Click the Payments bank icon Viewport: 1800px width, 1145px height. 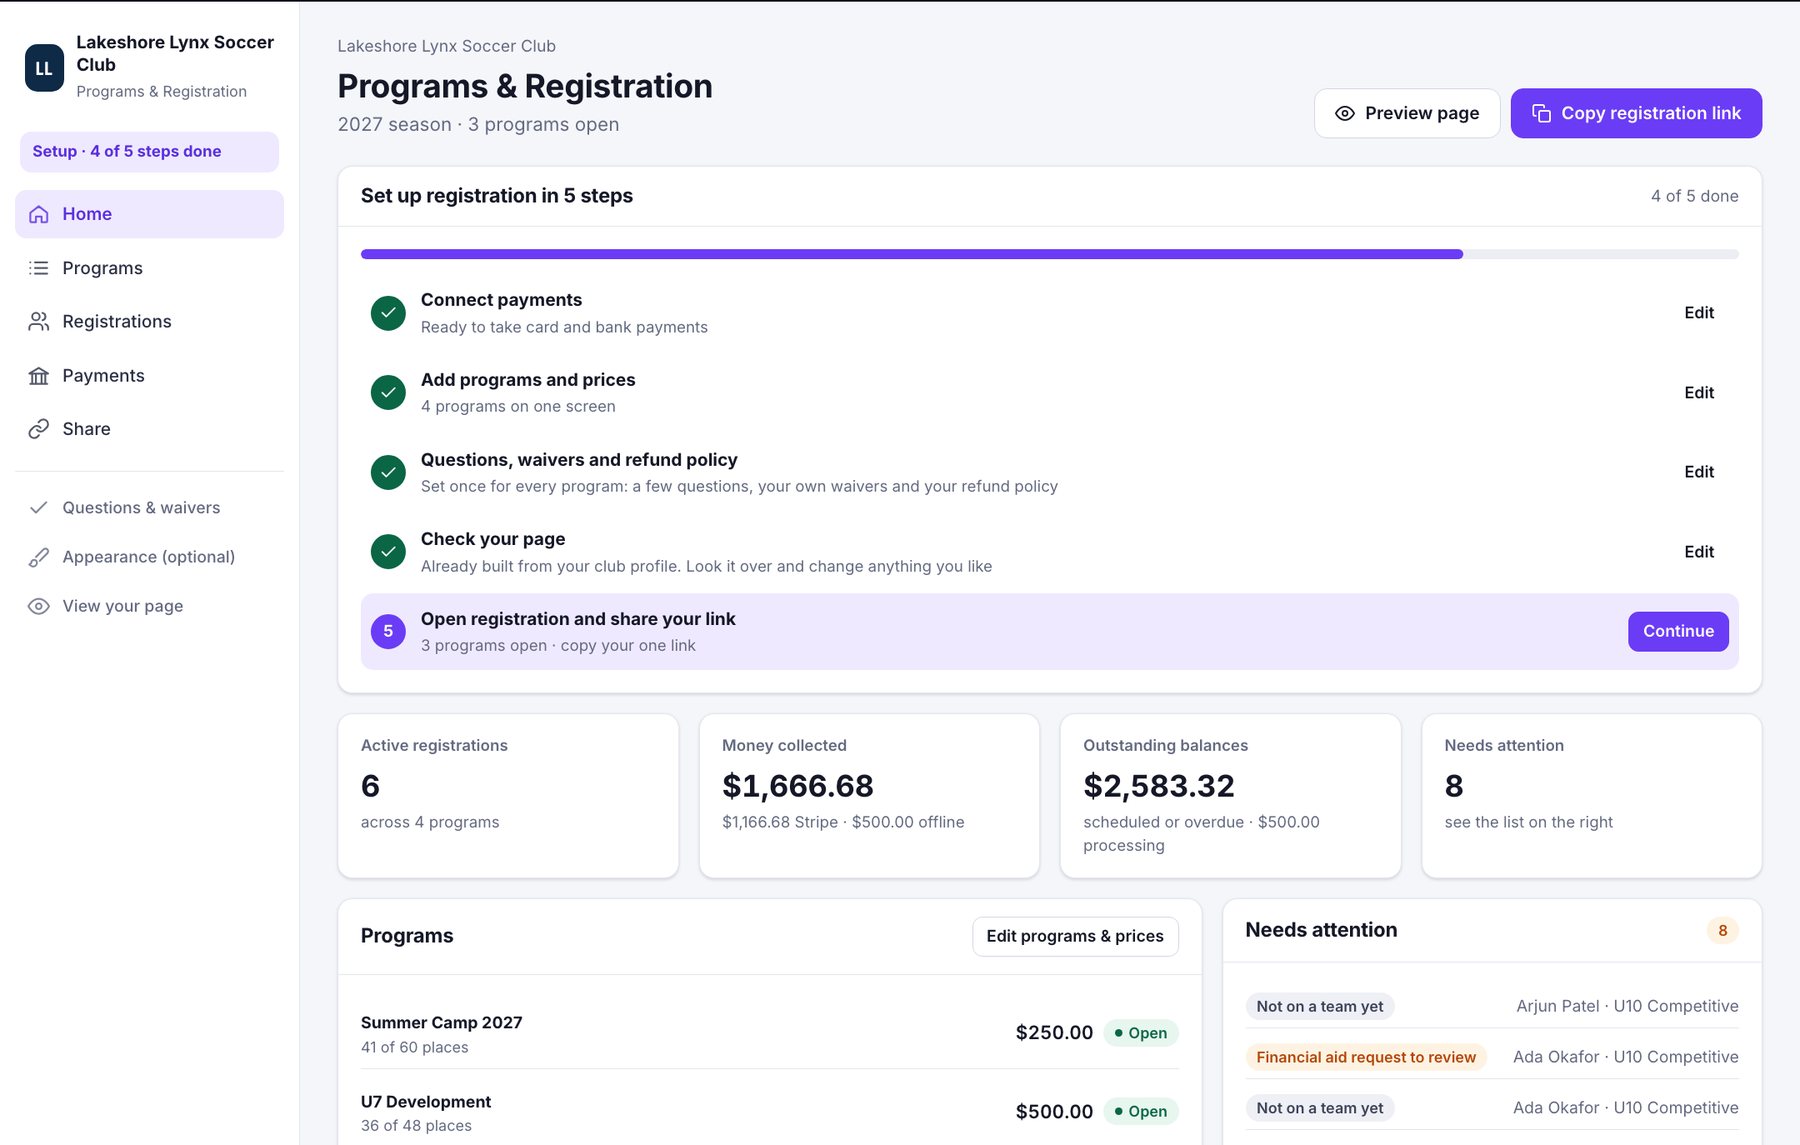(39, 375)
